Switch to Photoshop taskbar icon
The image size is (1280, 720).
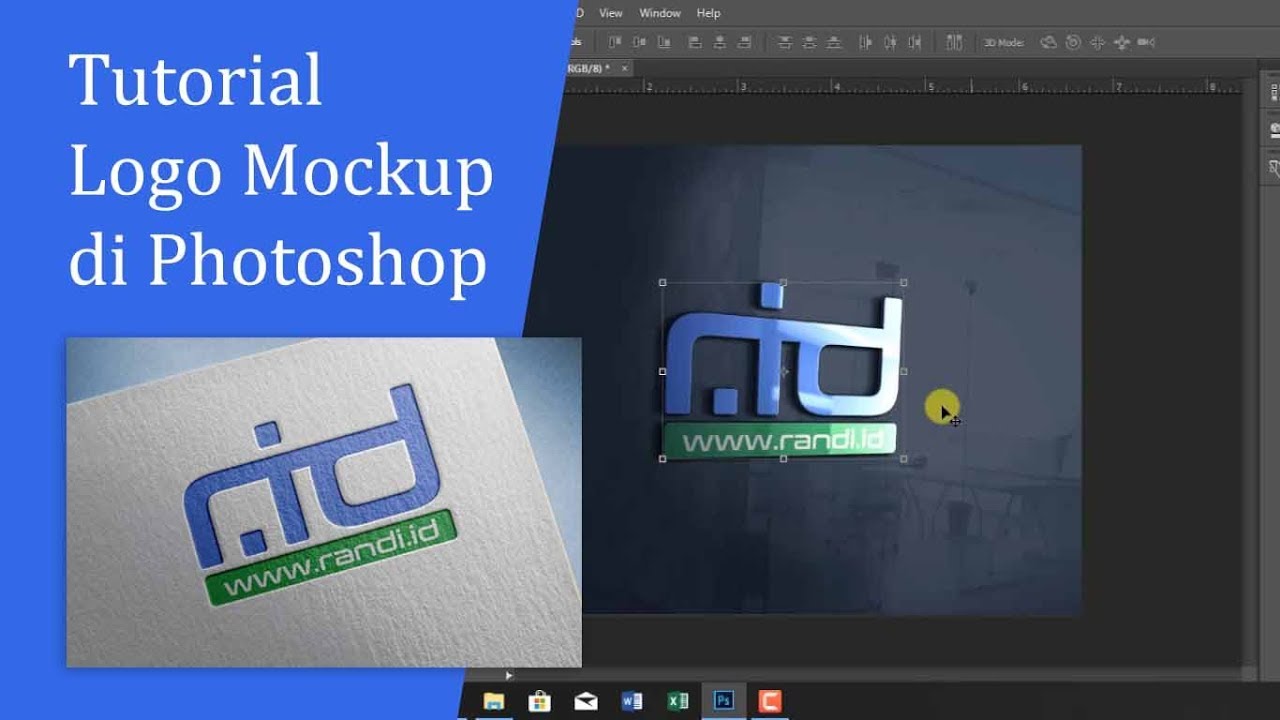(x=723, y=701)
